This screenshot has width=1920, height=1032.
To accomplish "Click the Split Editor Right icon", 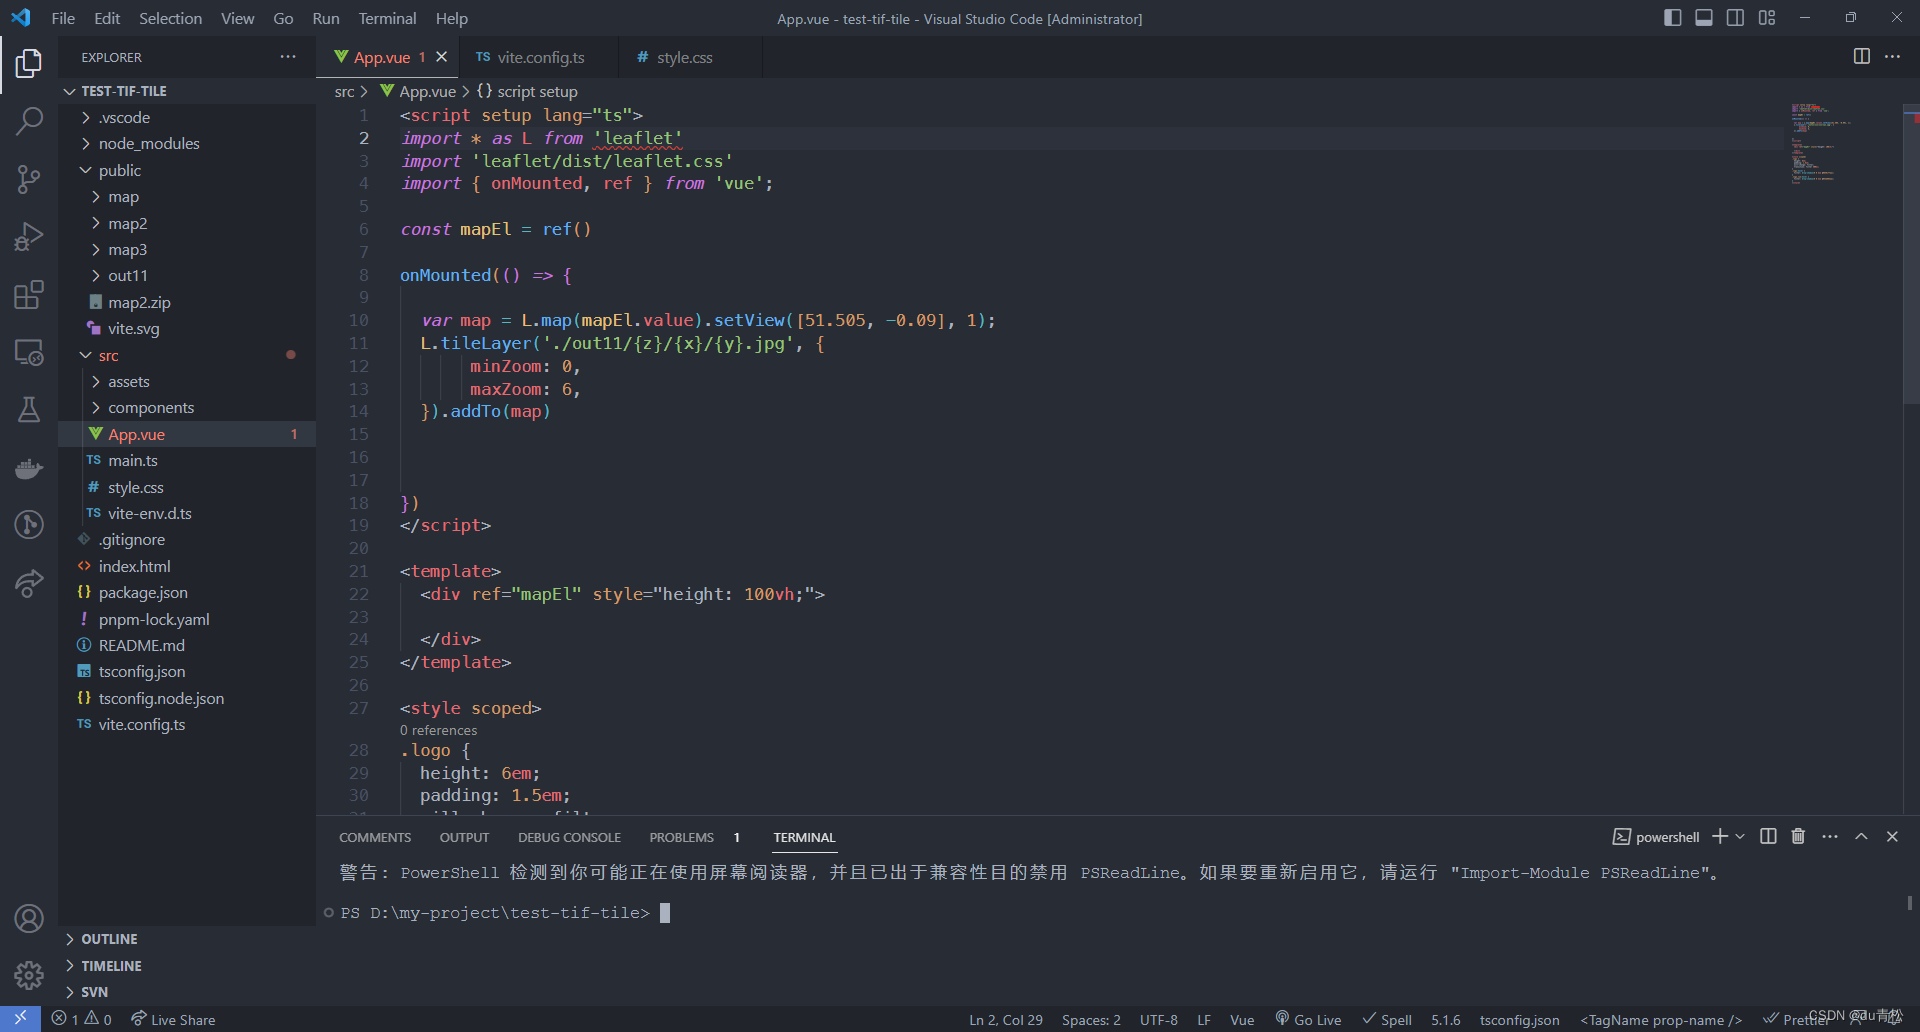I will 1861,57.
